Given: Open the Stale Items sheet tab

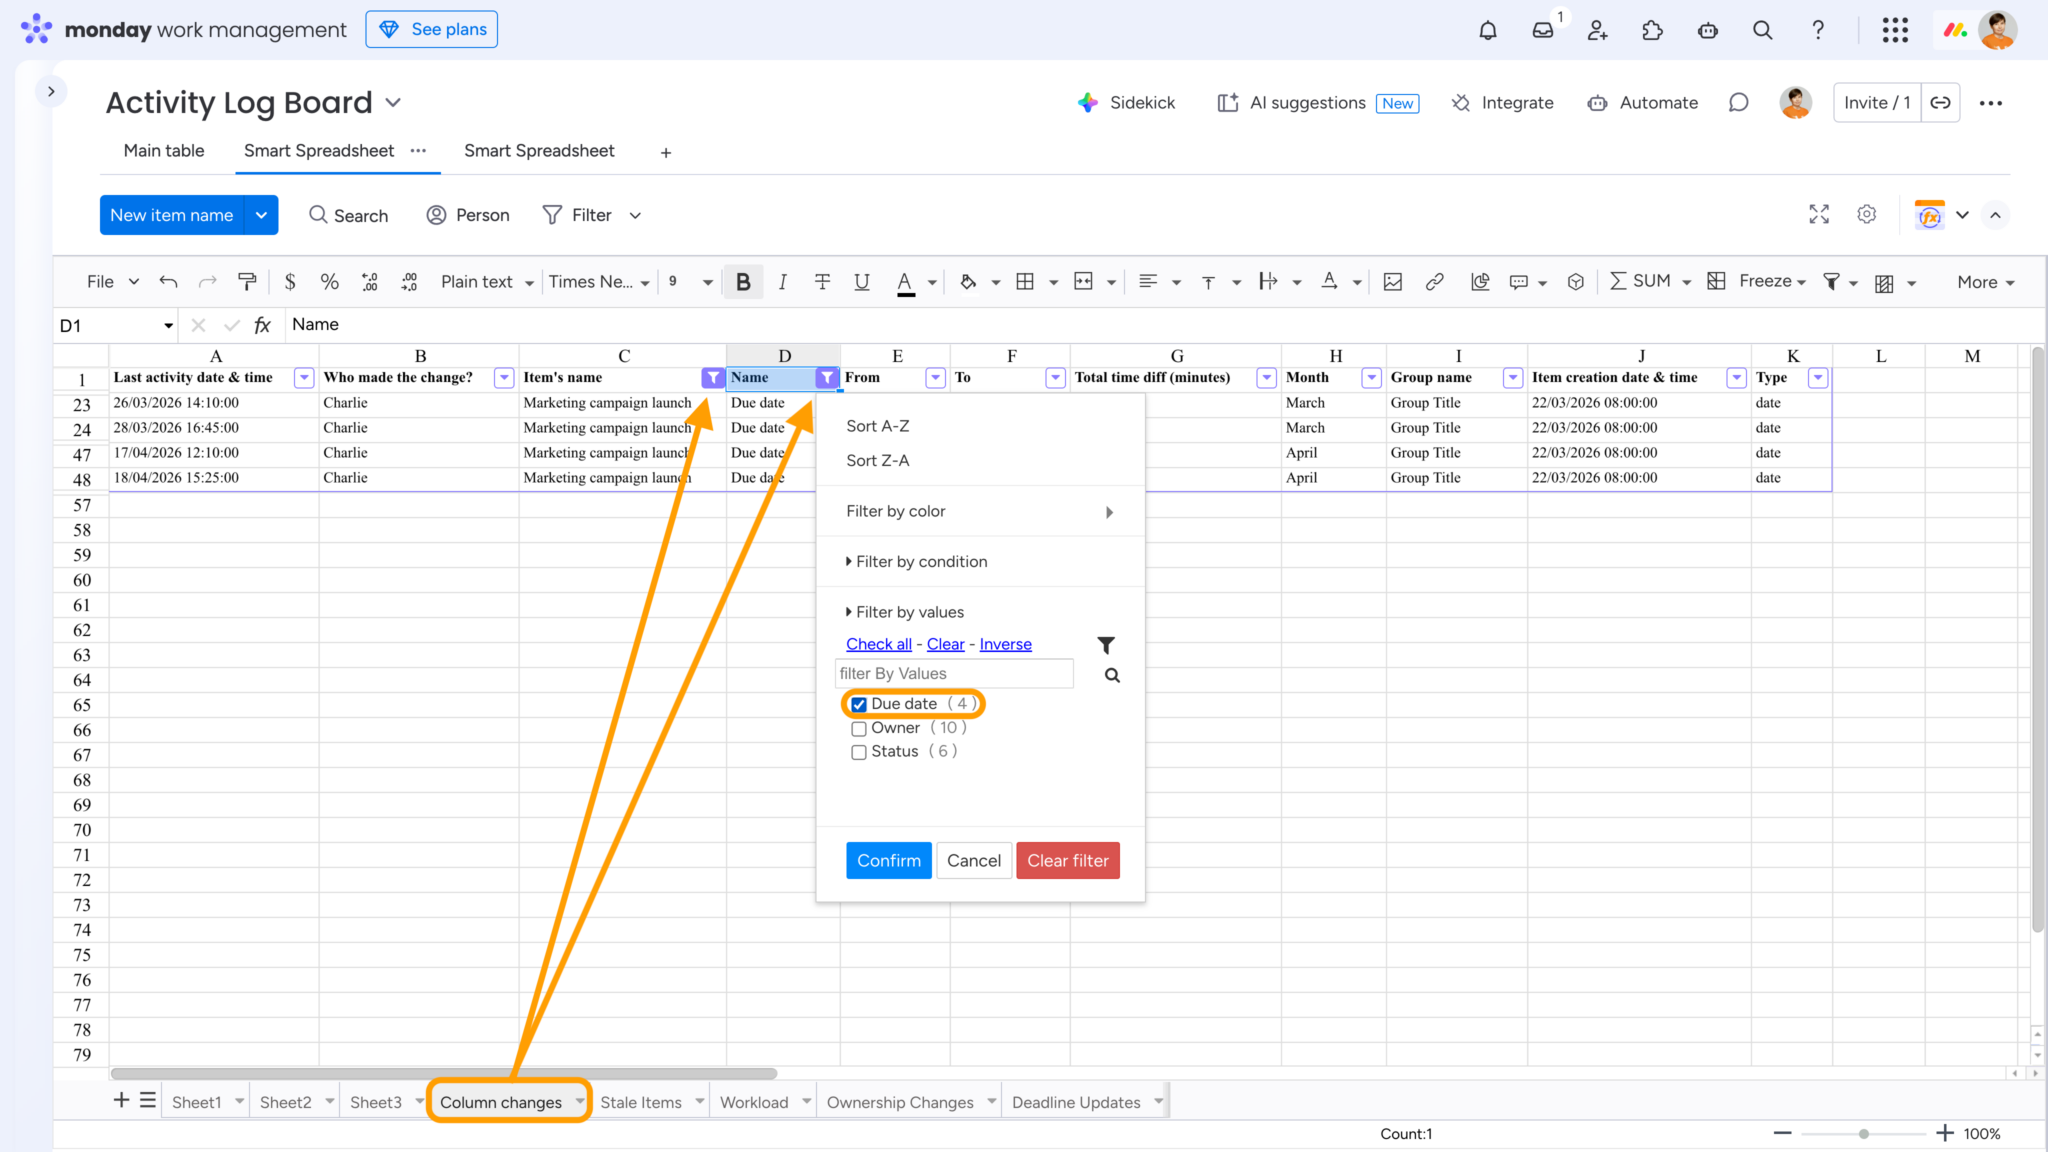Looking at the screenshot, I should point(641,1102).
